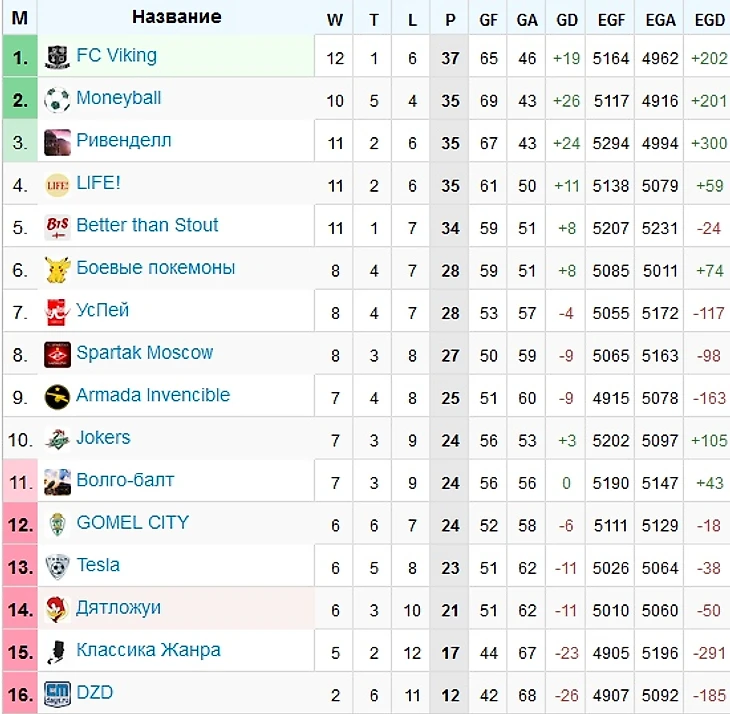The width and height of the screenshot is (730, 714).
Task: Click the LIFE! round team logo
Action: pos(57,185)
